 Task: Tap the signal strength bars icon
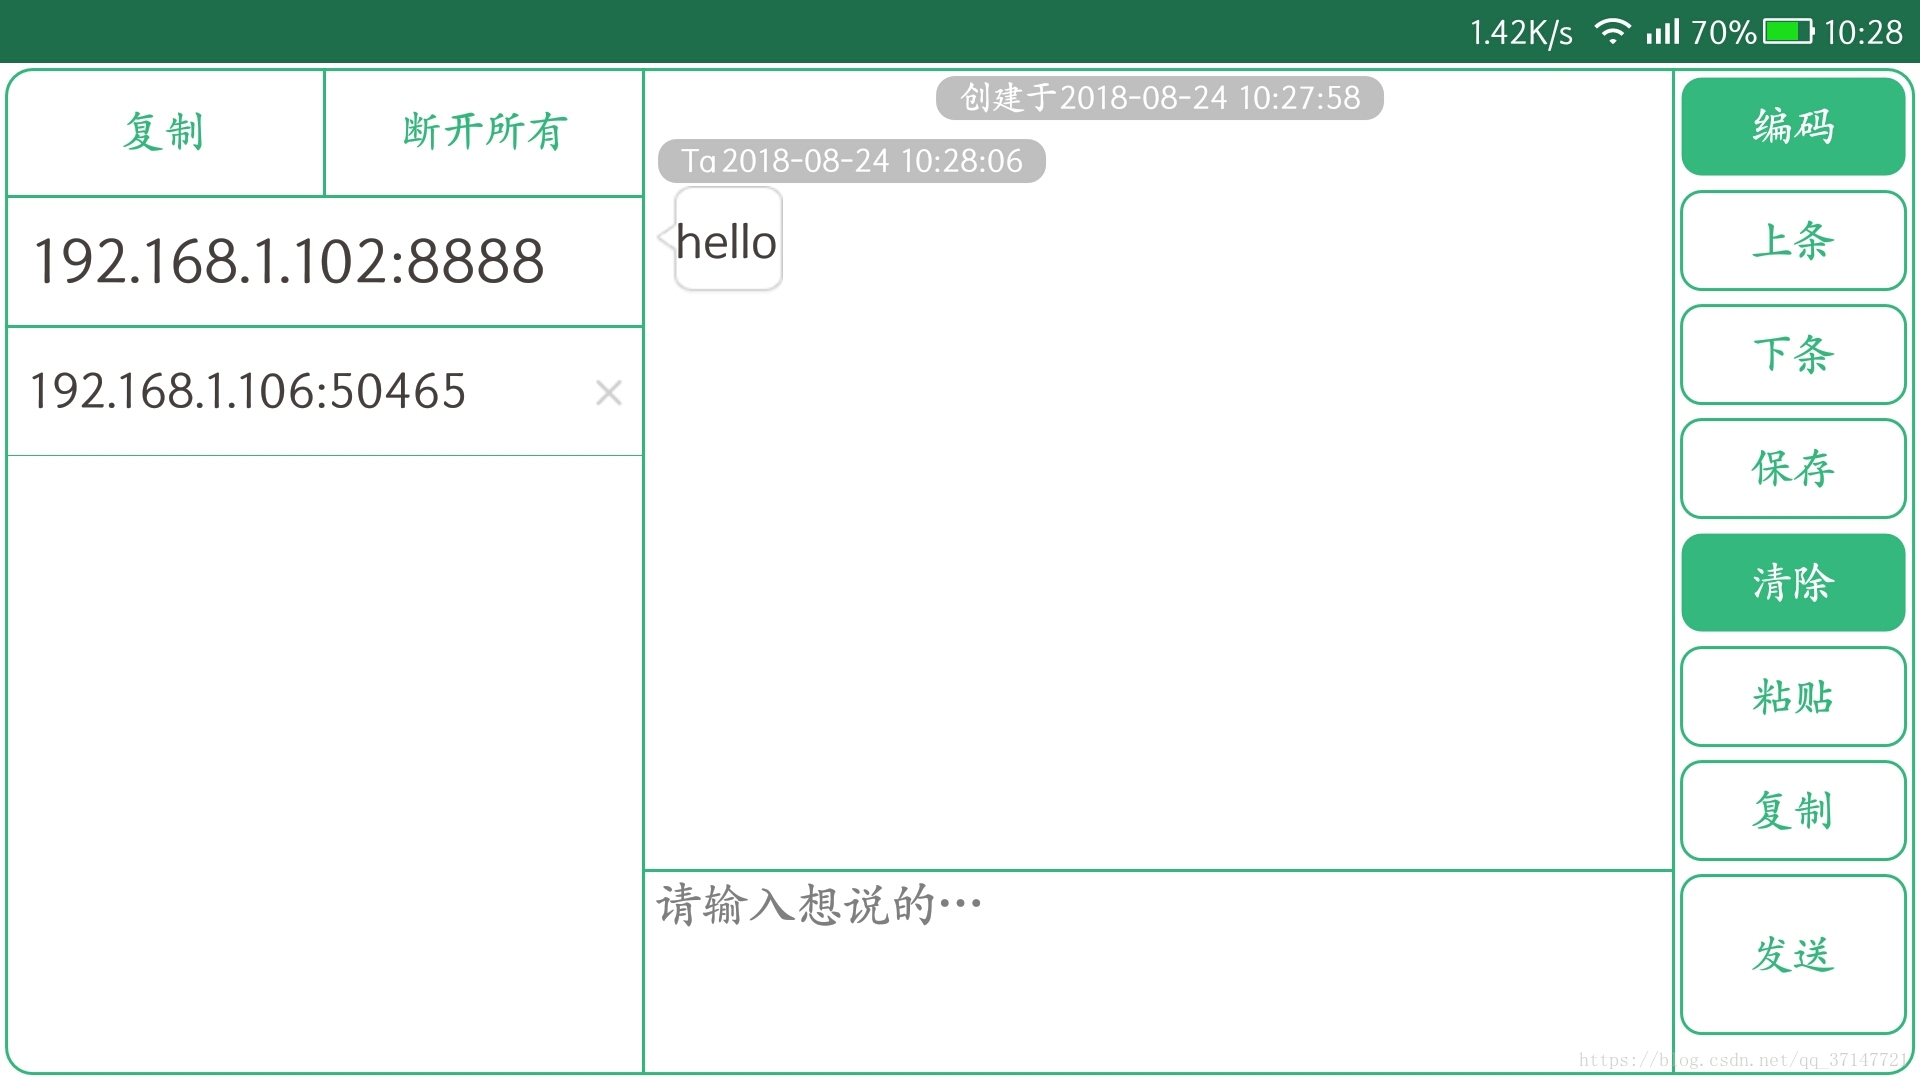coord(1663,32)
